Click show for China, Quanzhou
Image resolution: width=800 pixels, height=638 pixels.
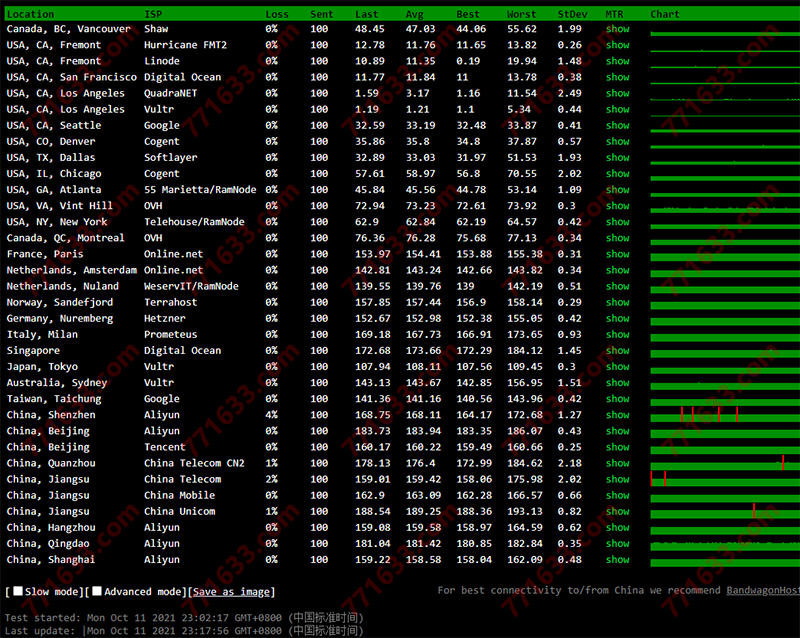pos(617,463)
